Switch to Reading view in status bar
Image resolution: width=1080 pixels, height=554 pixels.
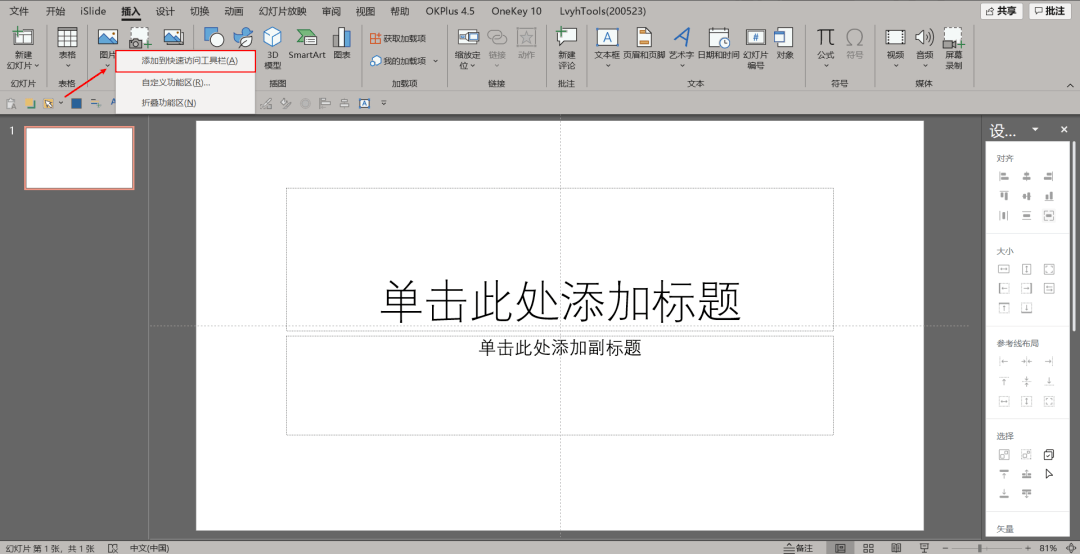click(x=895, y=548)
